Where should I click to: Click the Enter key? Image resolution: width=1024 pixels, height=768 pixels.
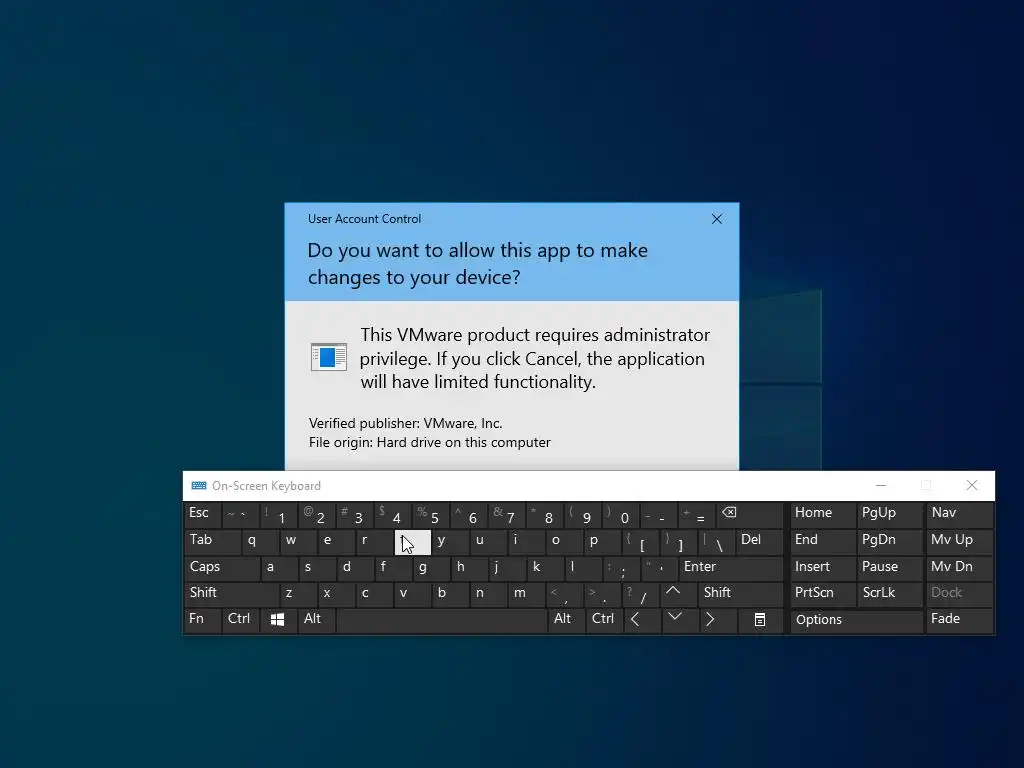[730, 568]
